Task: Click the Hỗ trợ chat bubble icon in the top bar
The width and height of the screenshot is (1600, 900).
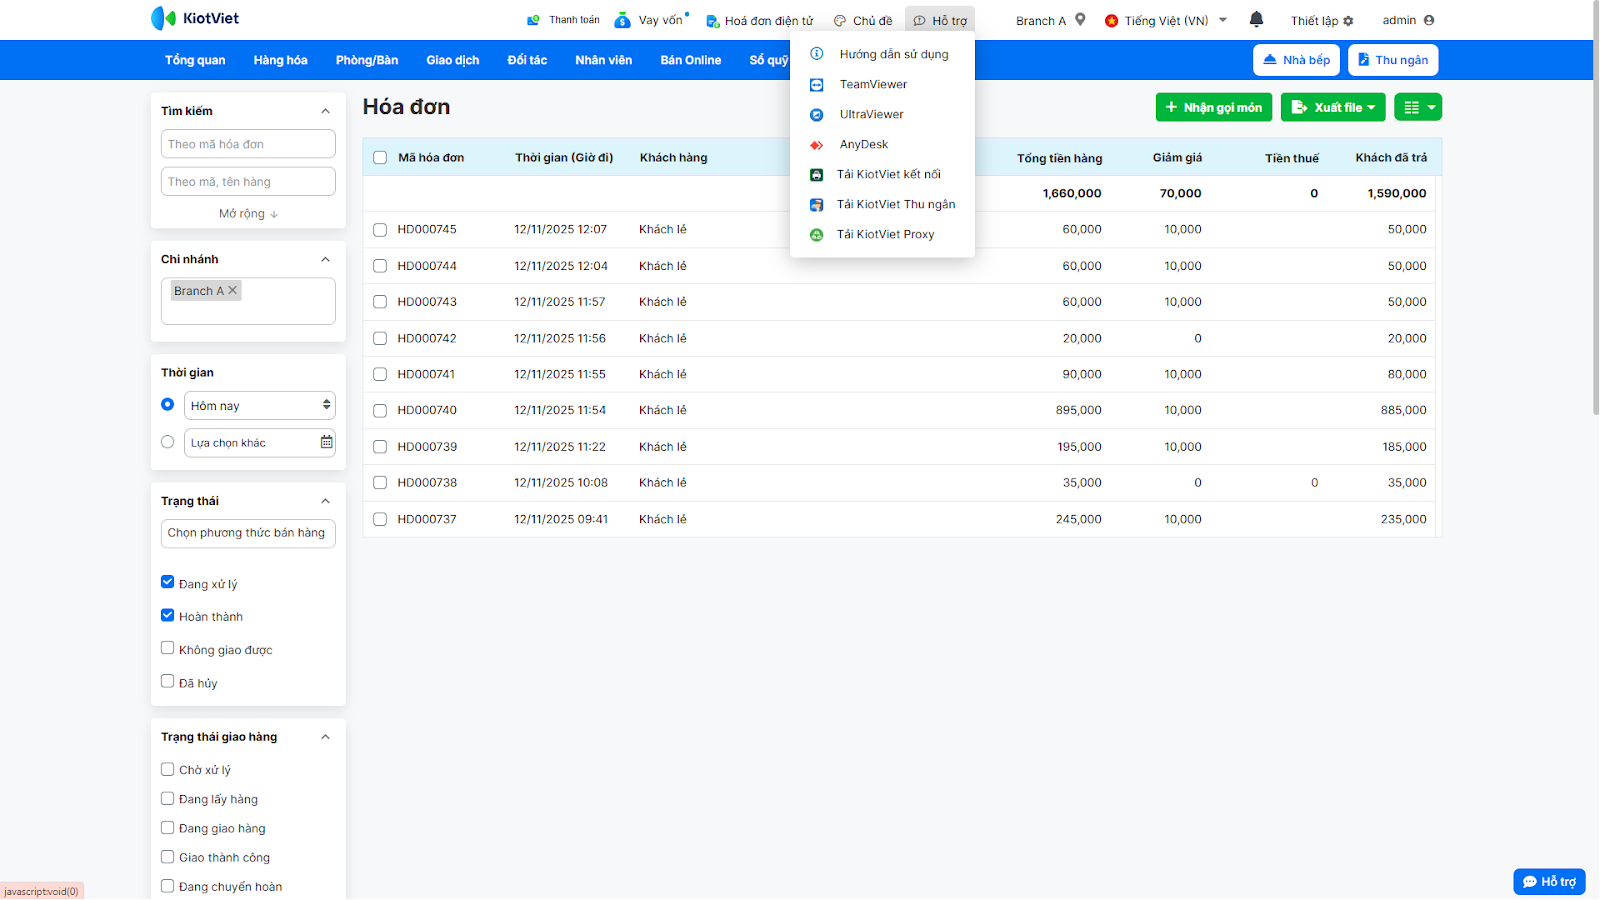Action: tap(919, 21)
